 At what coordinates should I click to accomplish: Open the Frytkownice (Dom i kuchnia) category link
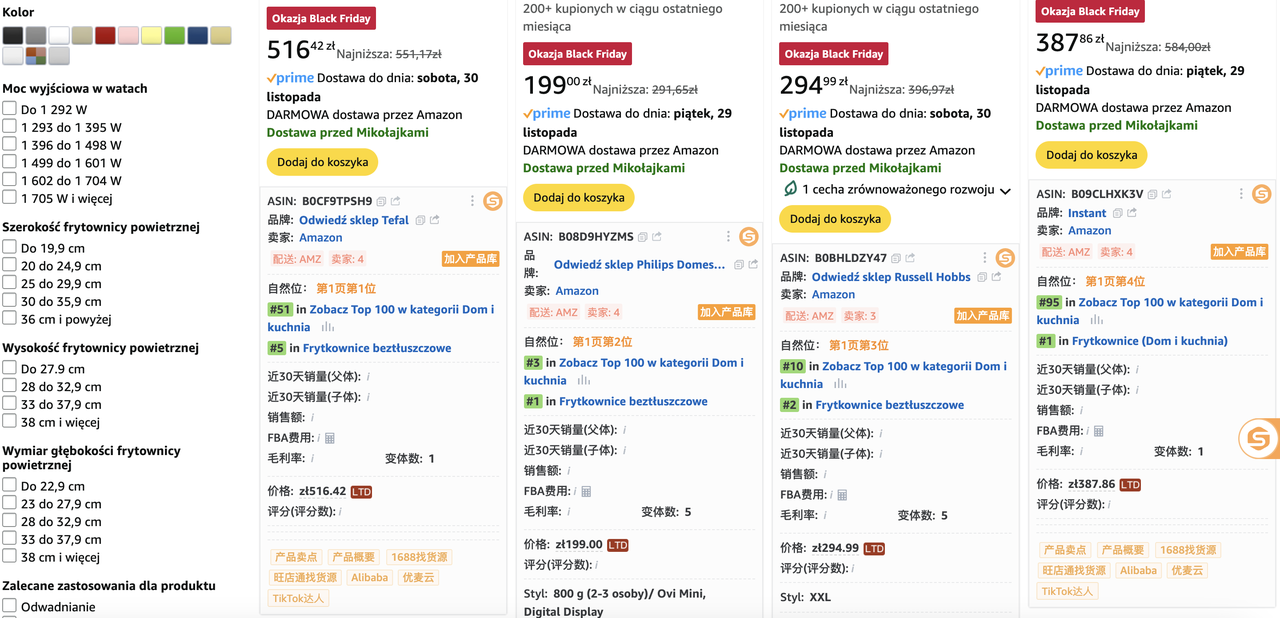pos(1149,341)
